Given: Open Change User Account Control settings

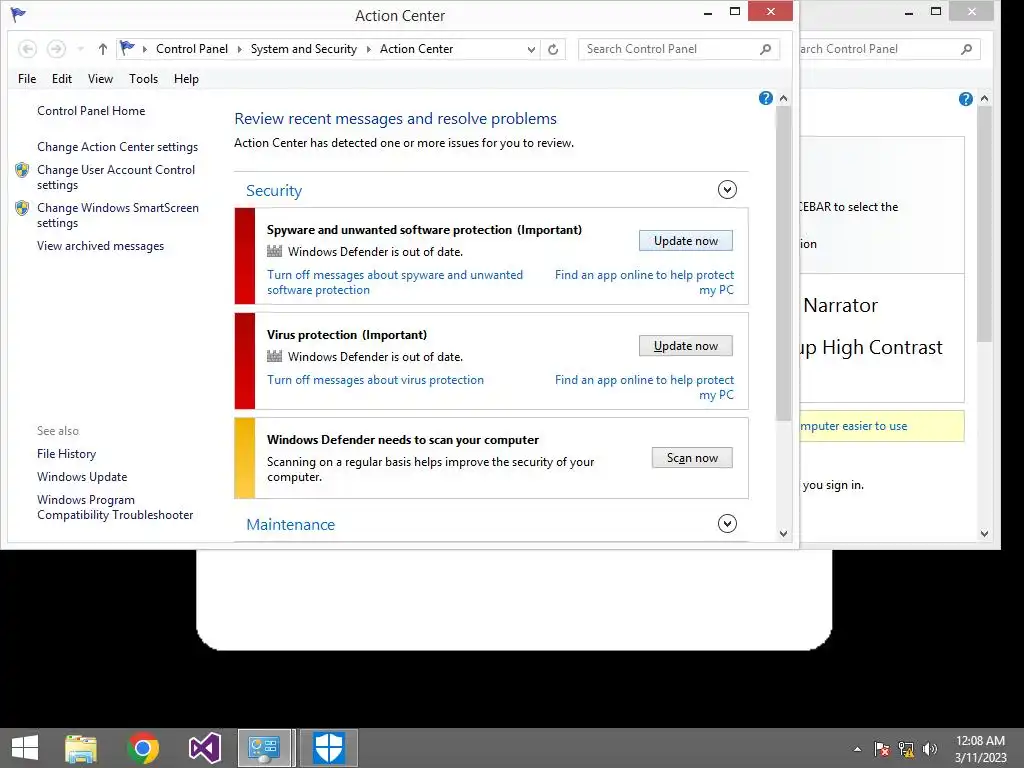Looking at the screenshot, I should pos(116,177).
